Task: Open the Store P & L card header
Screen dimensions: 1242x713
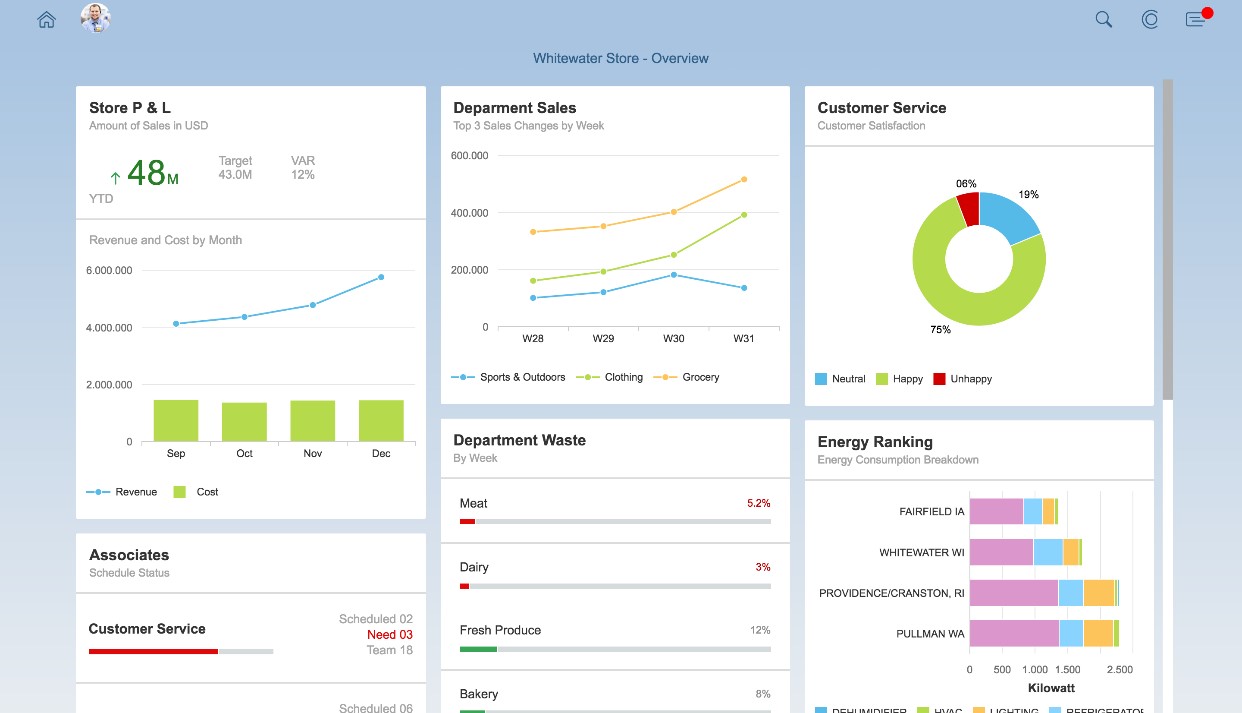Action: coord(250,115)
